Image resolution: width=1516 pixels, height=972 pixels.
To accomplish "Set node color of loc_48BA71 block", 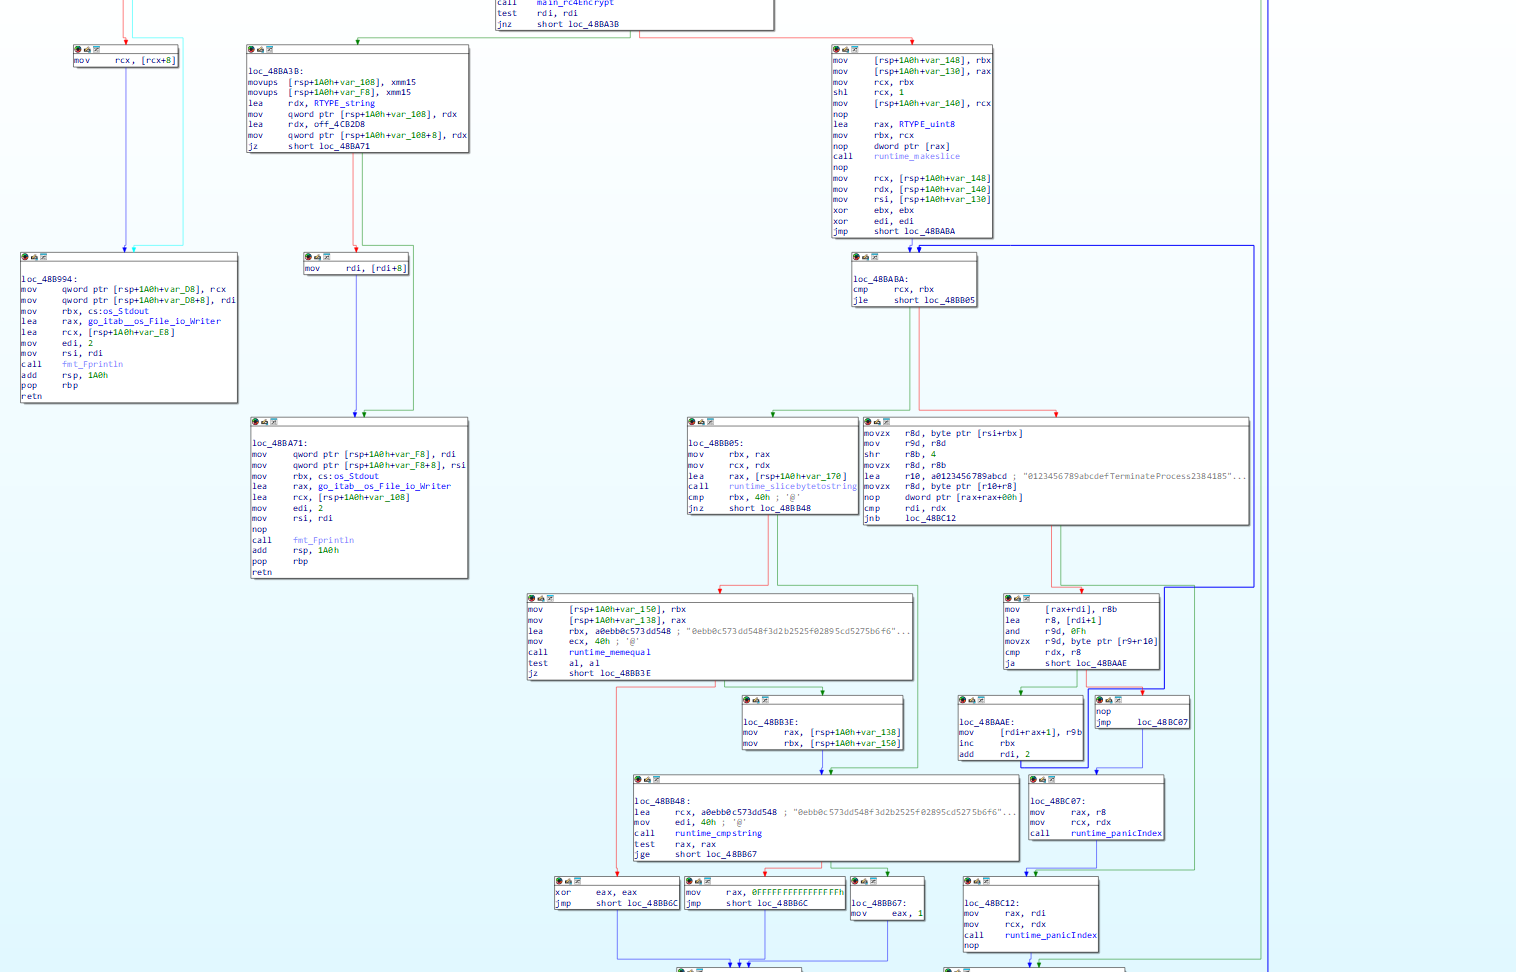I will 255,422.
